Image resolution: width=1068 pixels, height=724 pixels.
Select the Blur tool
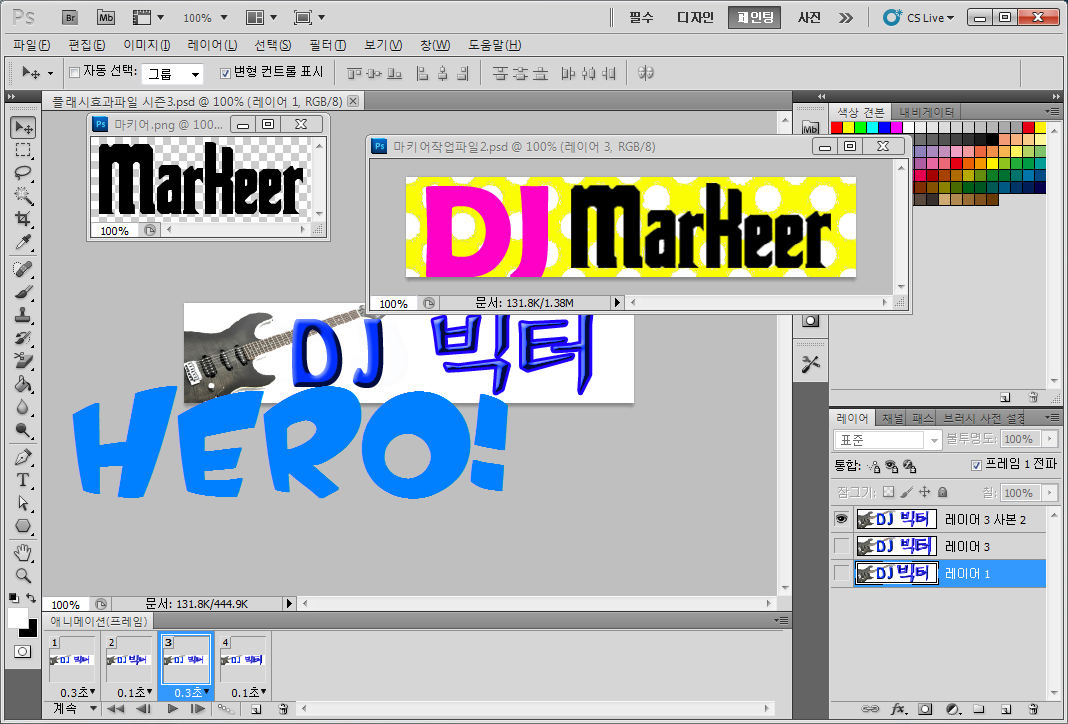point(23,407)
